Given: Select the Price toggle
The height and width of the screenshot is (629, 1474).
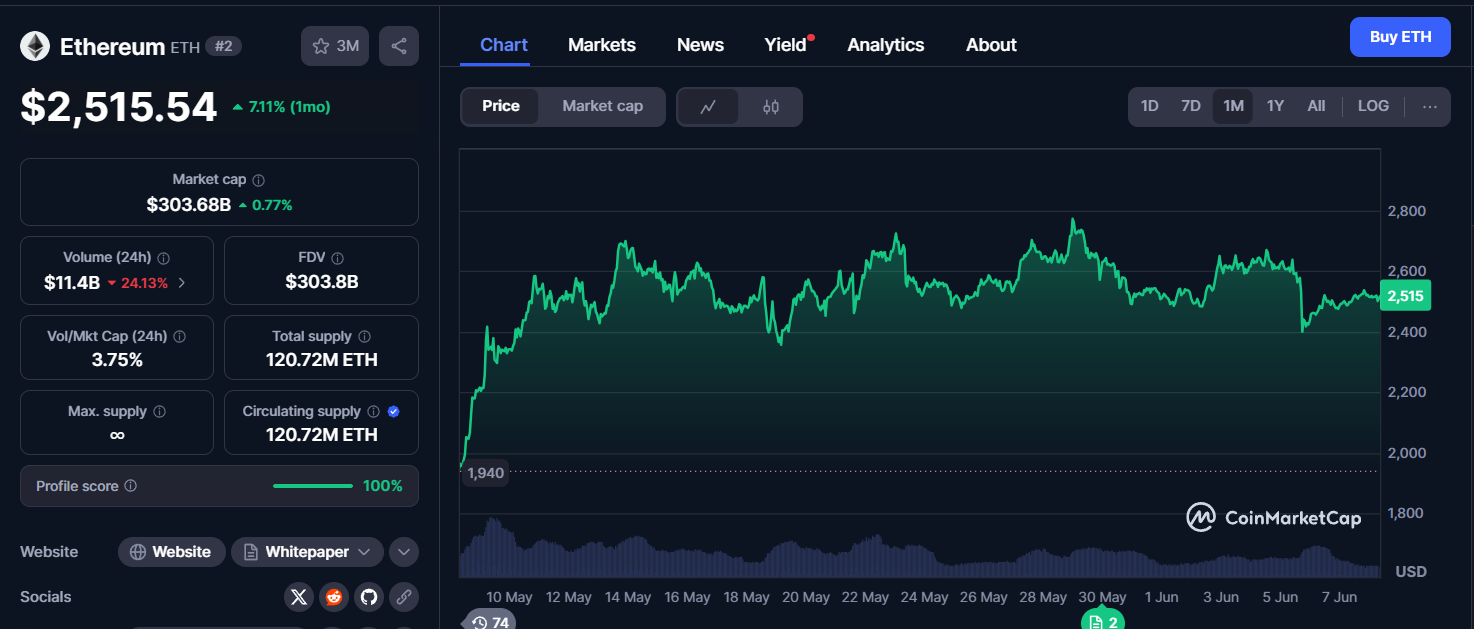Looking at the screenshot, I should tap(501, 106).
